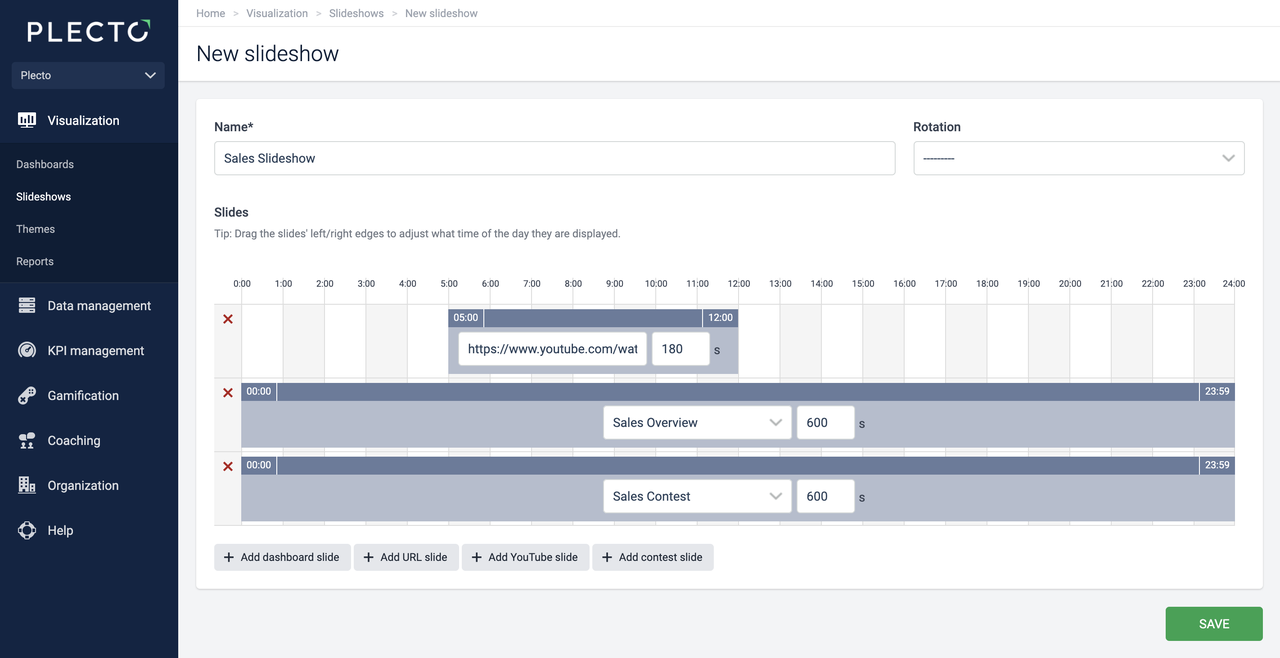Click the Home breadcrumb link
Viewport: 1280px width, 658px height.
point(211,13)
